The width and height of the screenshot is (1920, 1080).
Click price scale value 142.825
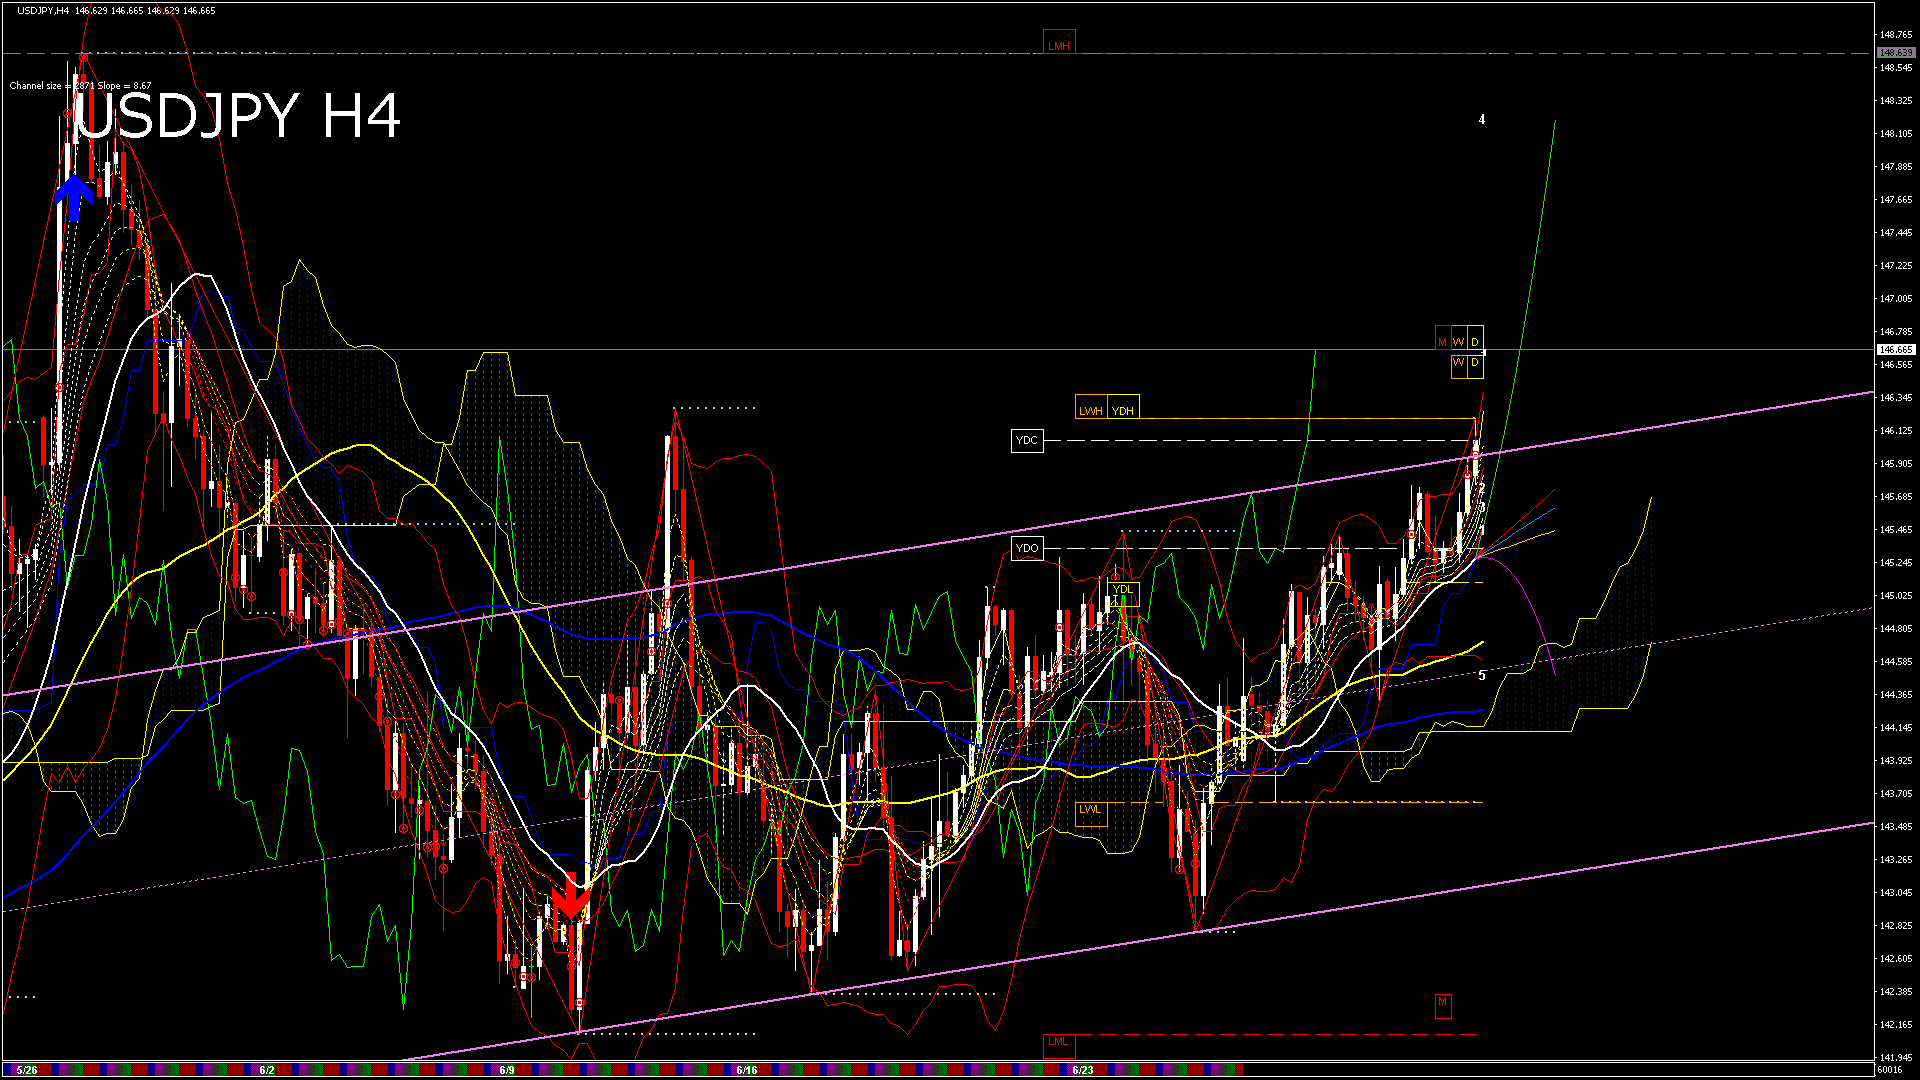coord(1896,926)
